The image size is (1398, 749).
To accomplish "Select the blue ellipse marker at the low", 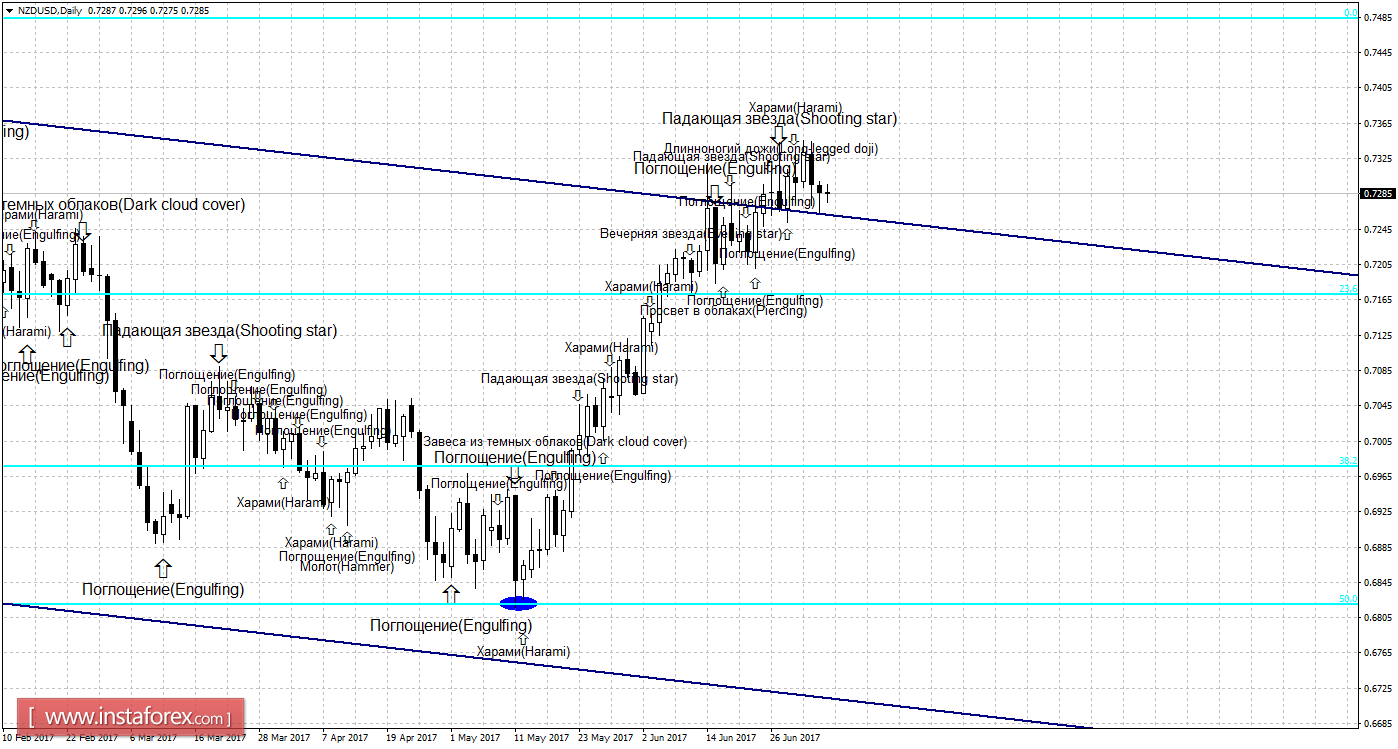I will pyautogui.click(x=518, y=603).
